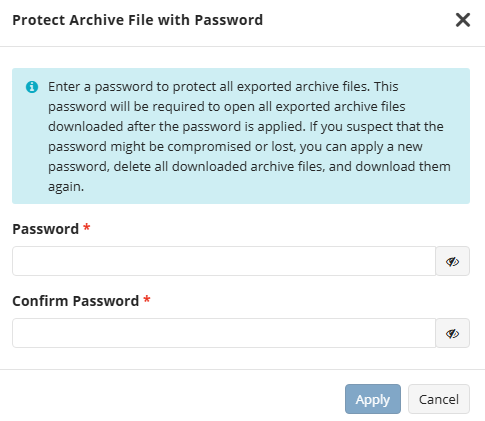The height and width of the screenshot is (421, 485).
Task: Dismiss dialog using the X icon
Action: 463,20
